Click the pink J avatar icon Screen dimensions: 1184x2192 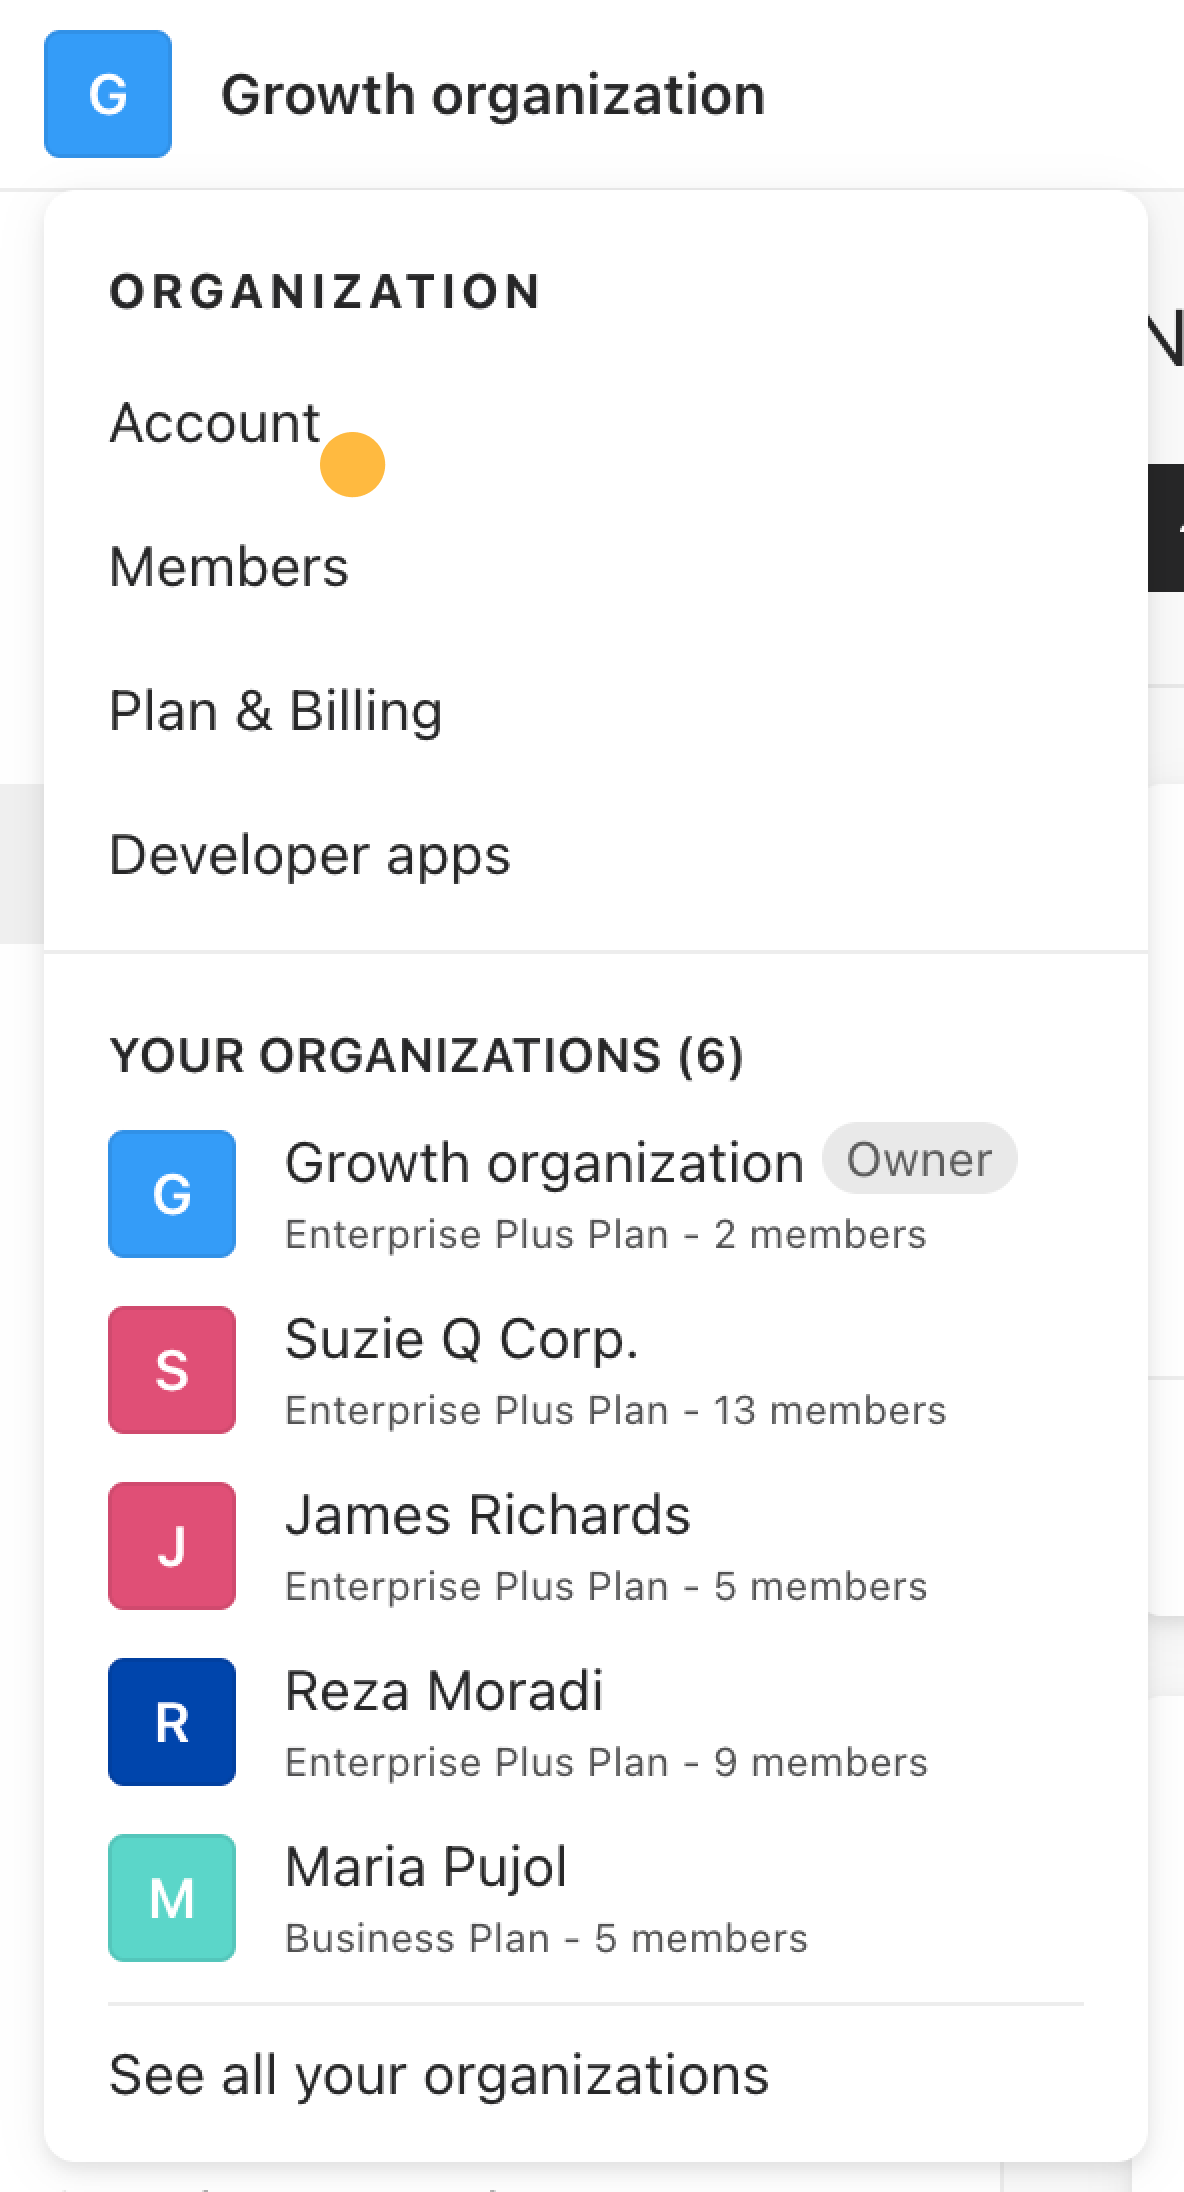172,1546
